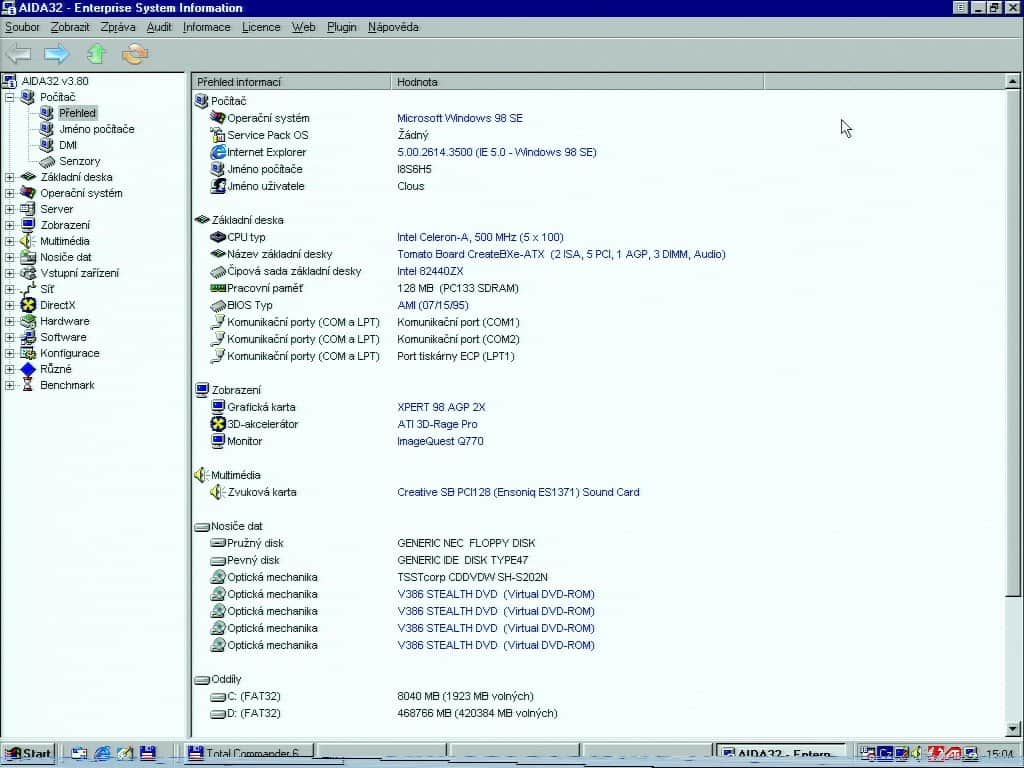Click the Různé blue diamond icon

point(28,369)
